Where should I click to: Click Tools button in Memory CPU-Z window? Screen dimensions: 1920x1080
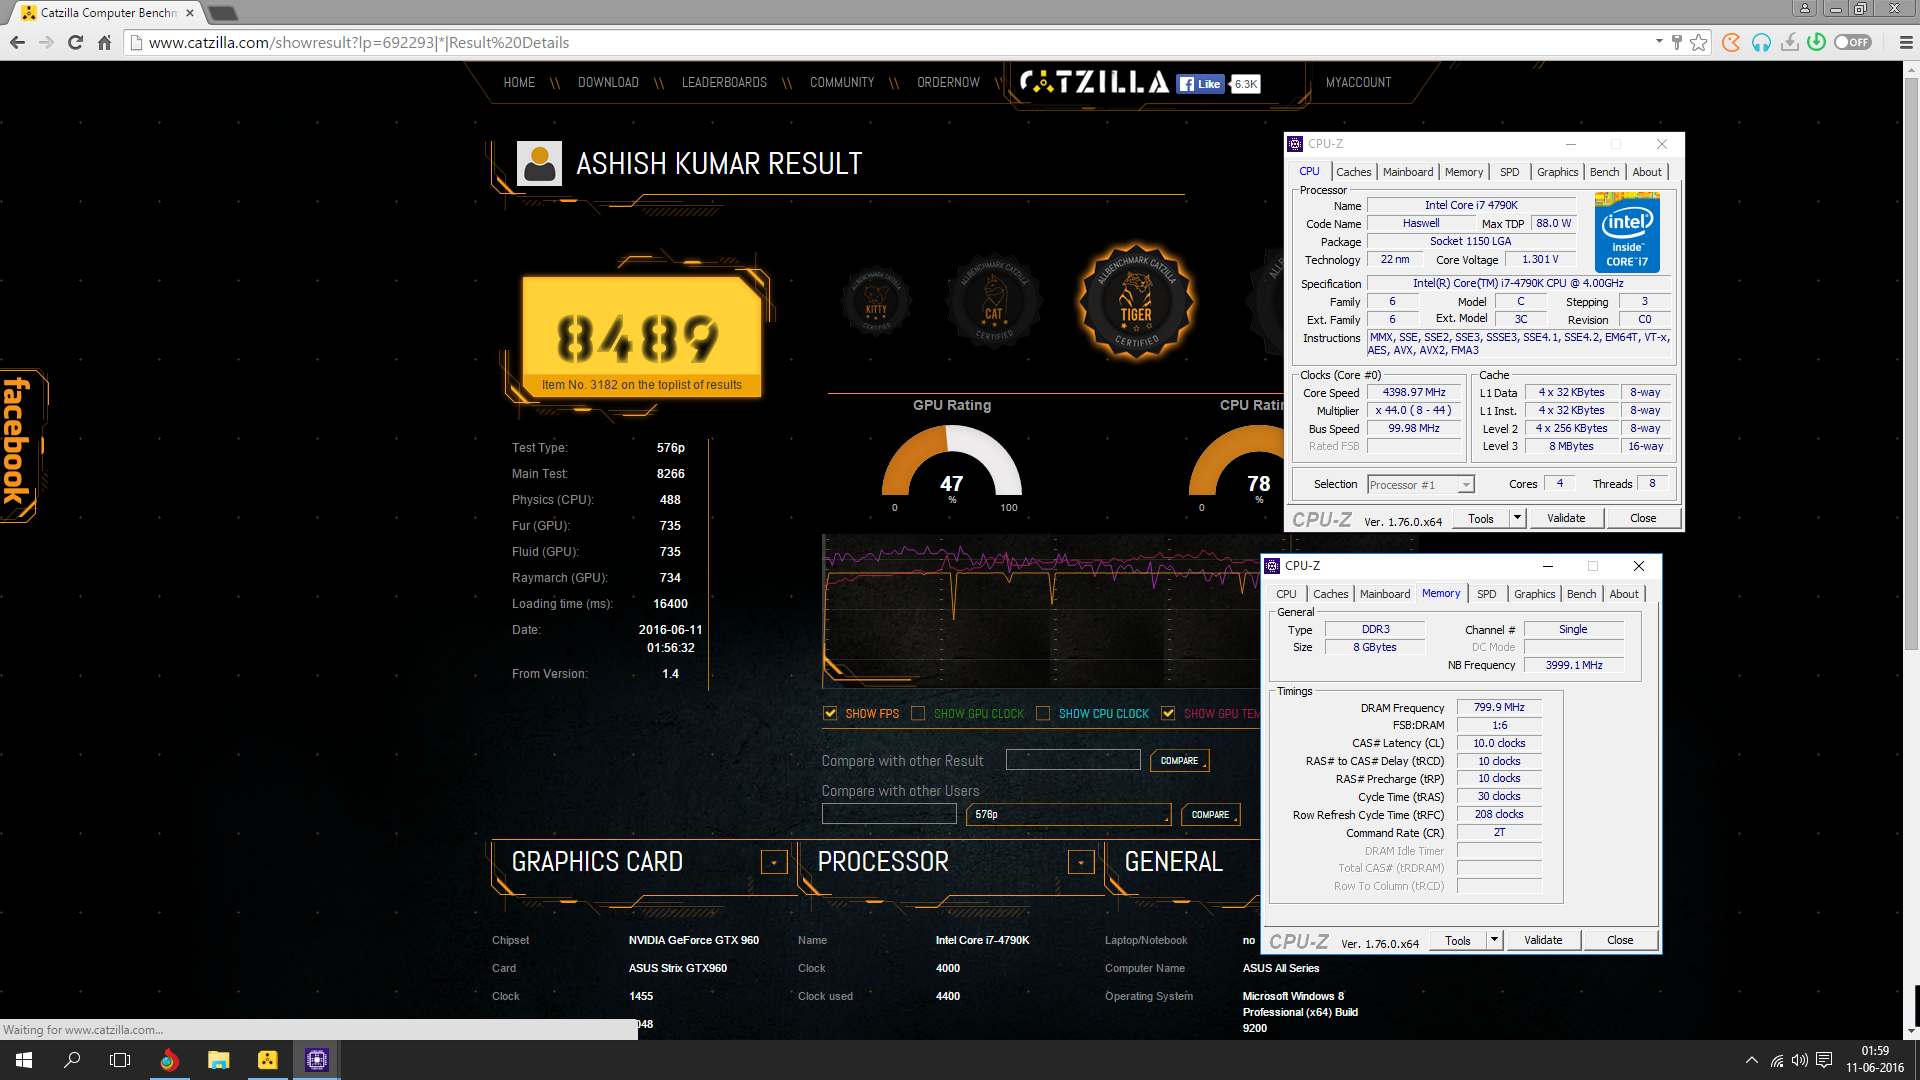1458,940
